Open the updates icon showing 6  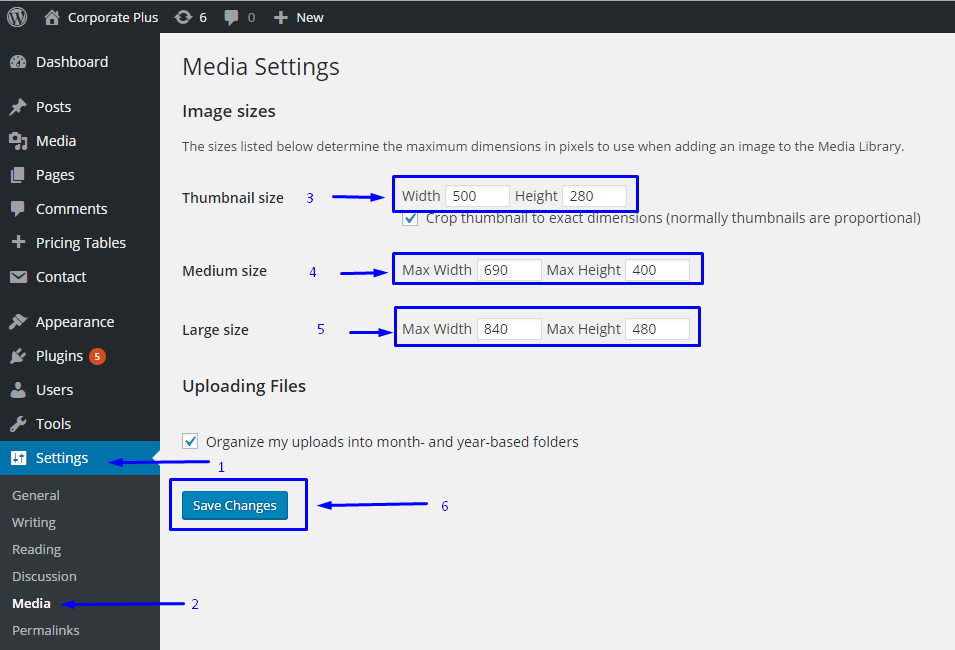pyautogui.click(x=183, y=18)
